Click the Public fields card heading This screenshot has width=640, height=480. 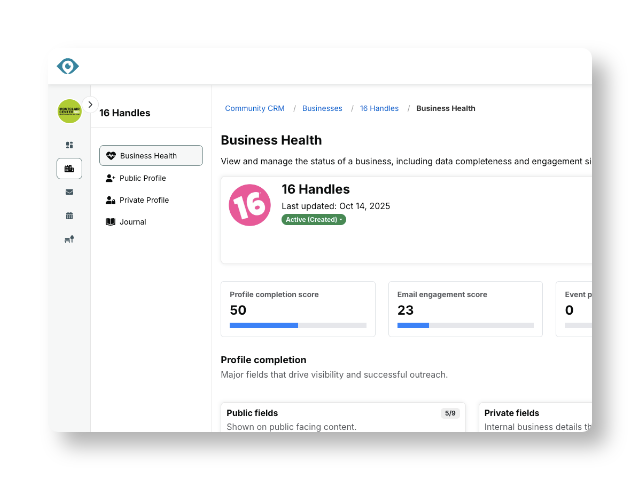[252, 413]
